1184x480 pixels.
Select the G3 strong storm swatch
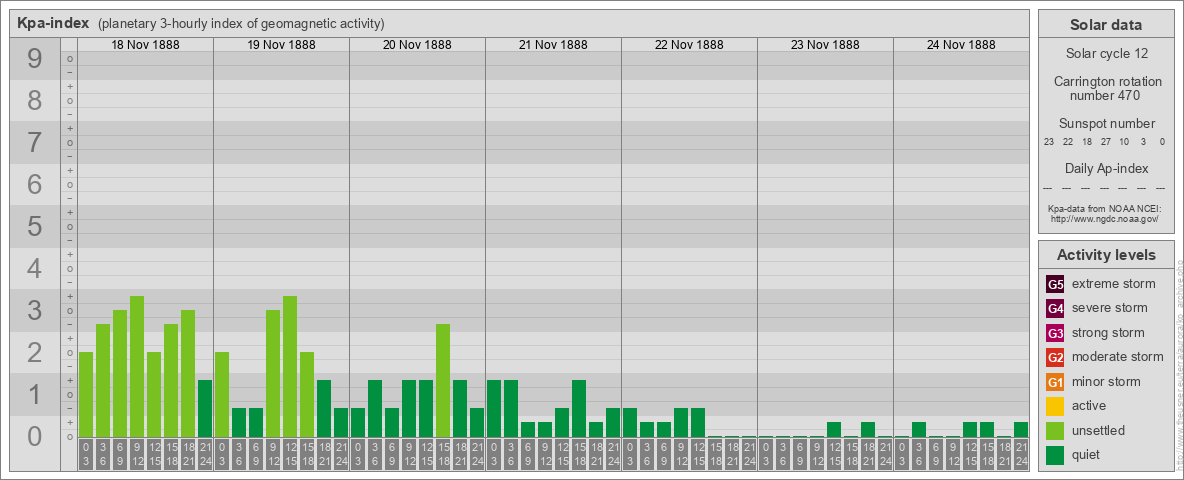[1055, 333]
